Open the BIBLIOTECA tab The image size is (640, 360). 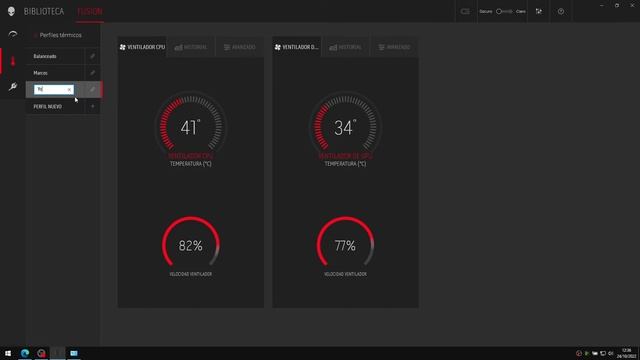(44, 11)
